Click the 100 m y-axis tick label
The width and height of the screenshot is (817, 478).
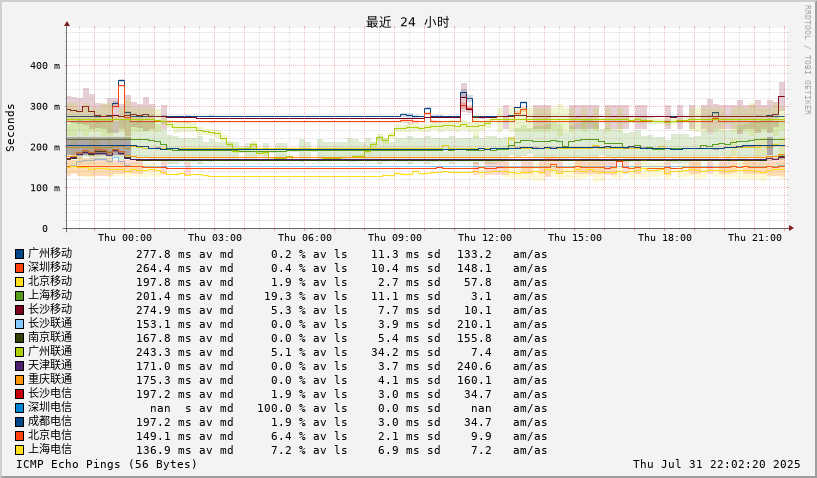45,188
